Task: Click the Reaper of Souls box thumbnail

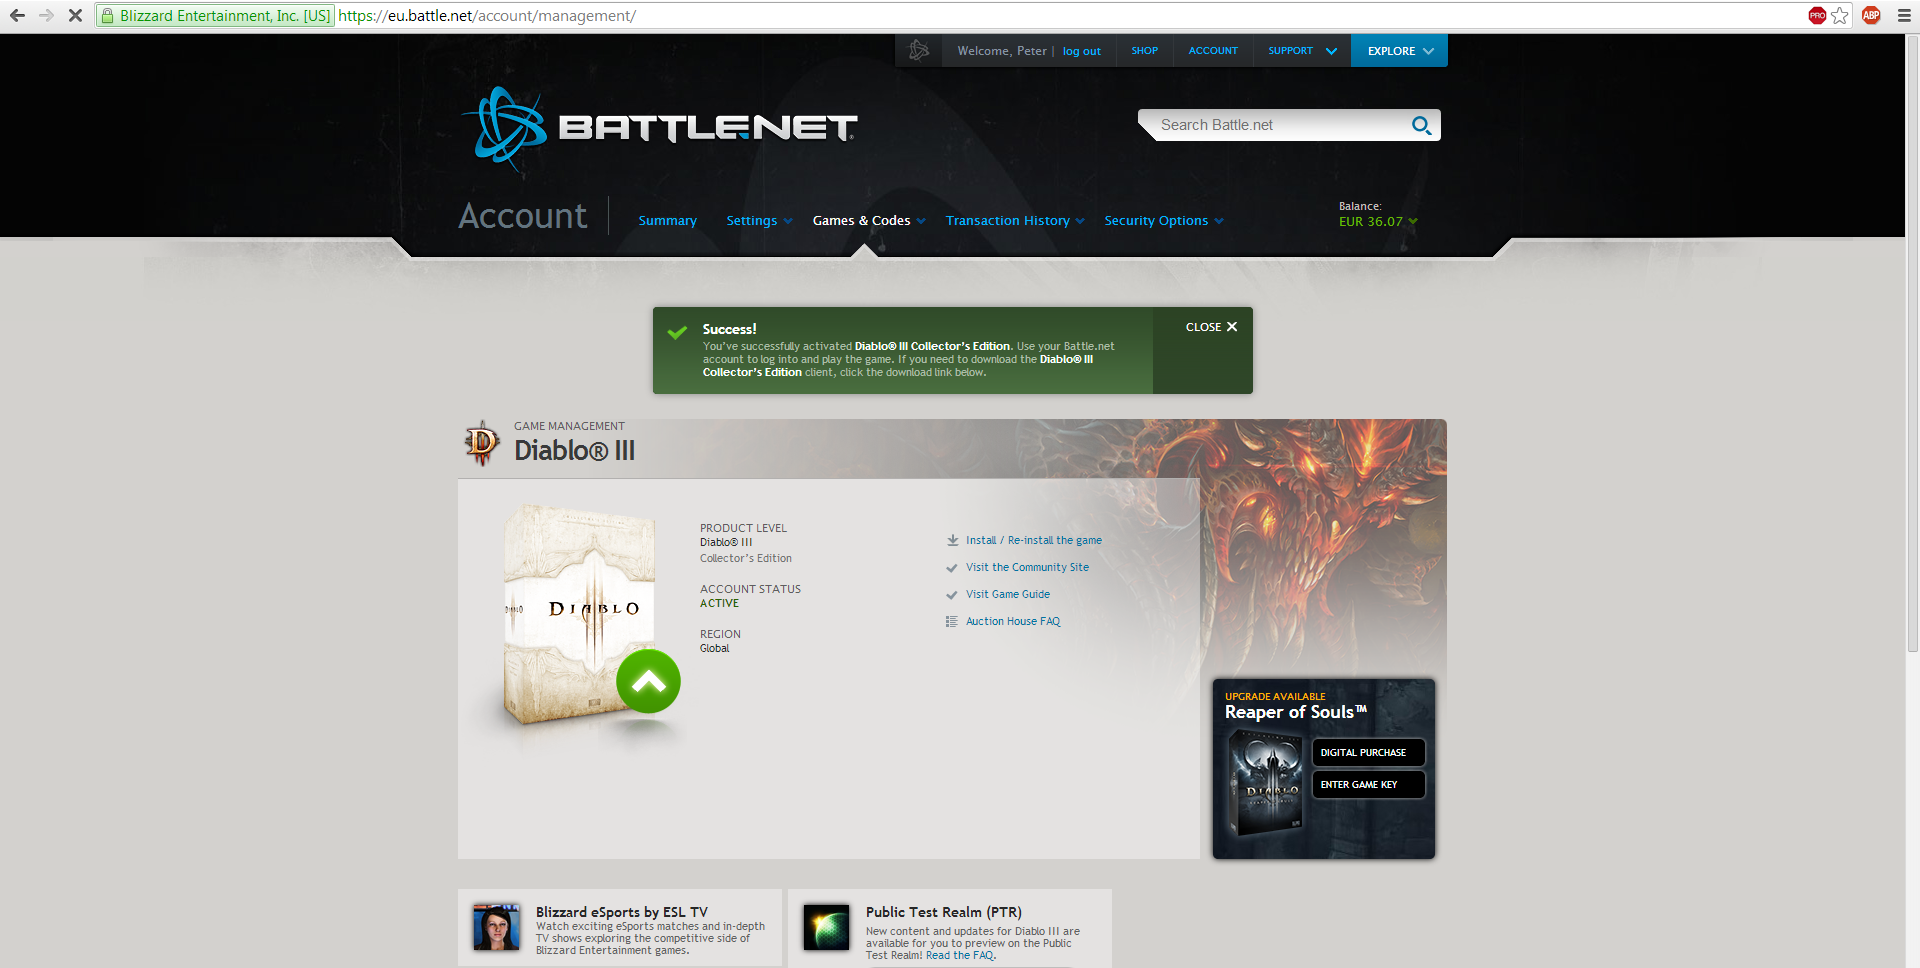Action: point(1266,781)
